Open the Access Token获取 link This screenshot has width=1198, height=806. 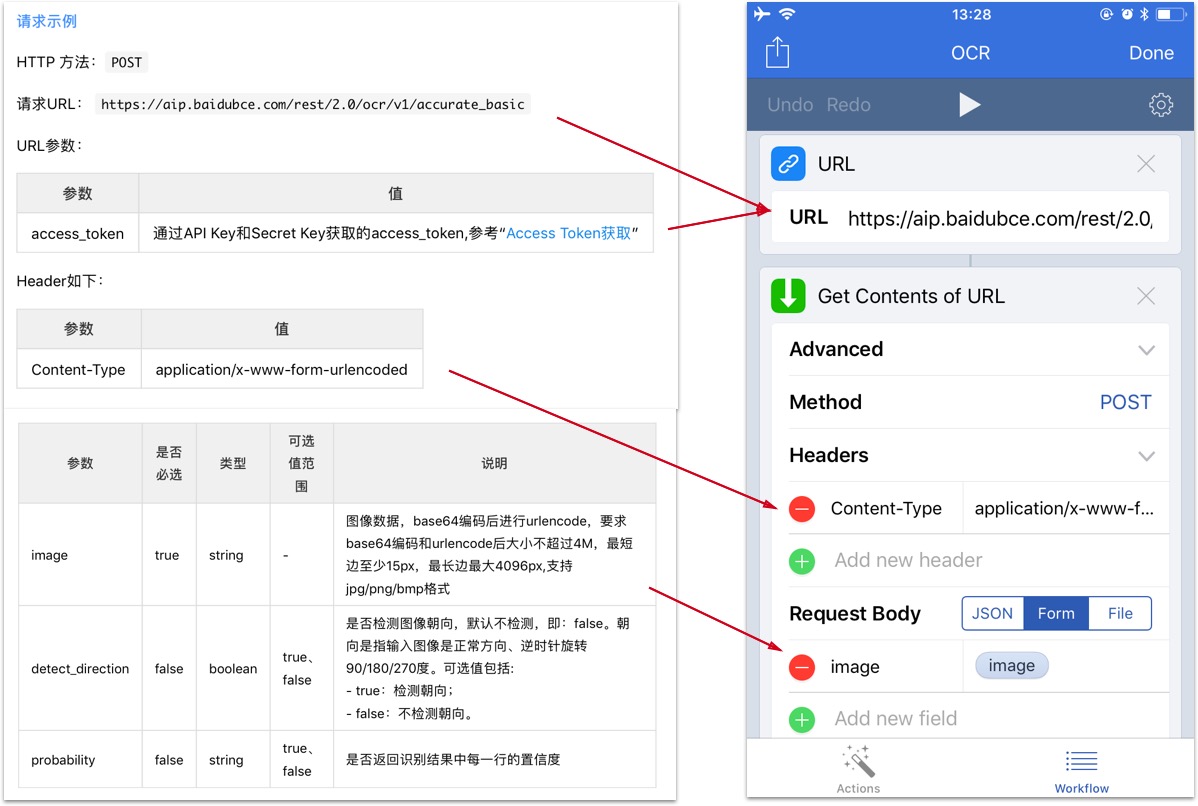tap(568, 233)
